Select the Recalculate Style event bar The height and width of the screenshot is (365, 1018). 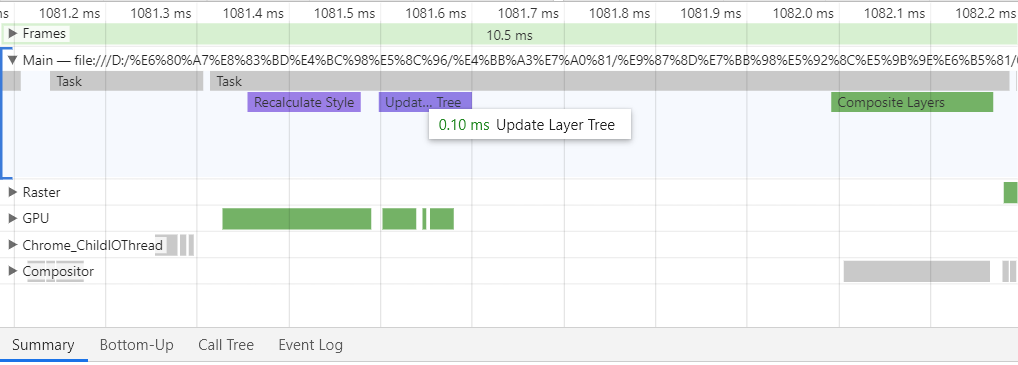pos(304,102)
